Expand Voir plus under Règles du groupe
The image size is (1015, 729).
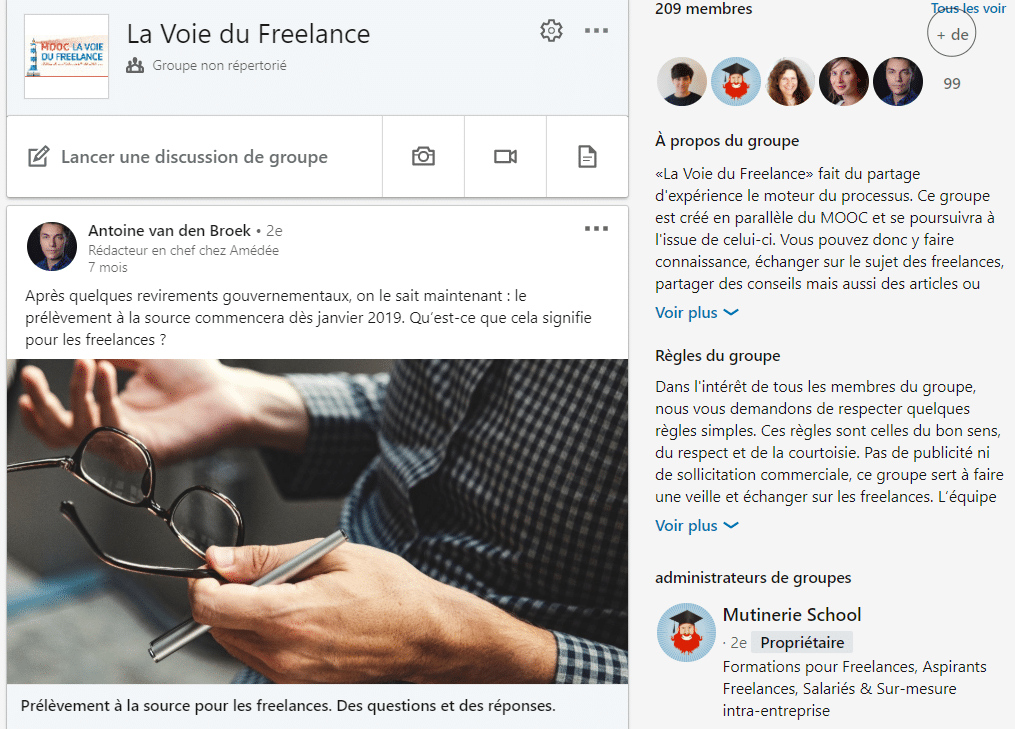click(697, 526)
